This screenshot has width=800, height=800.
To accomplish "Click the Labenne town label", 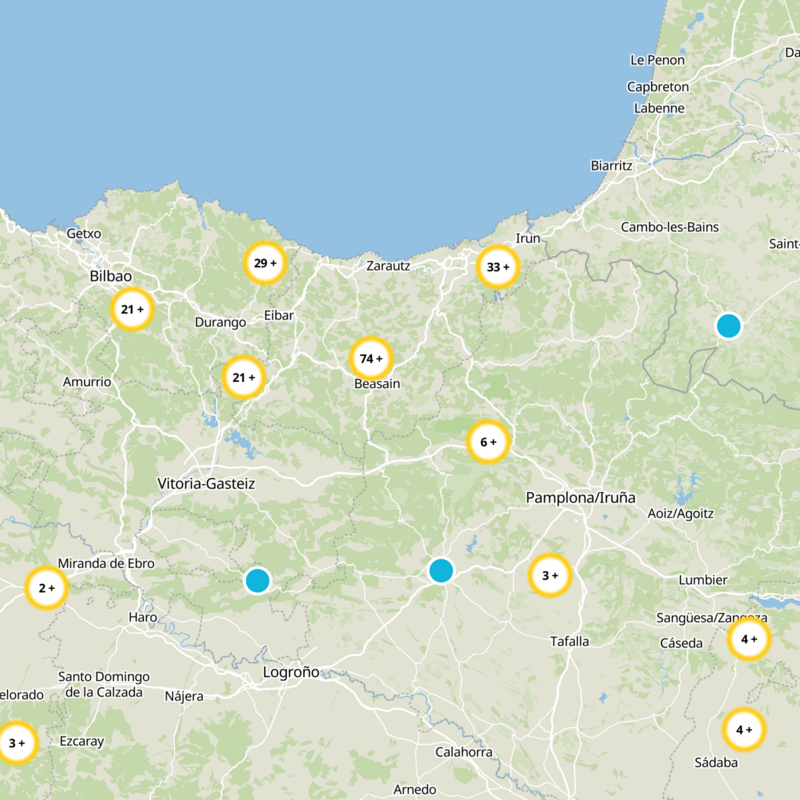I will (659, 108).
